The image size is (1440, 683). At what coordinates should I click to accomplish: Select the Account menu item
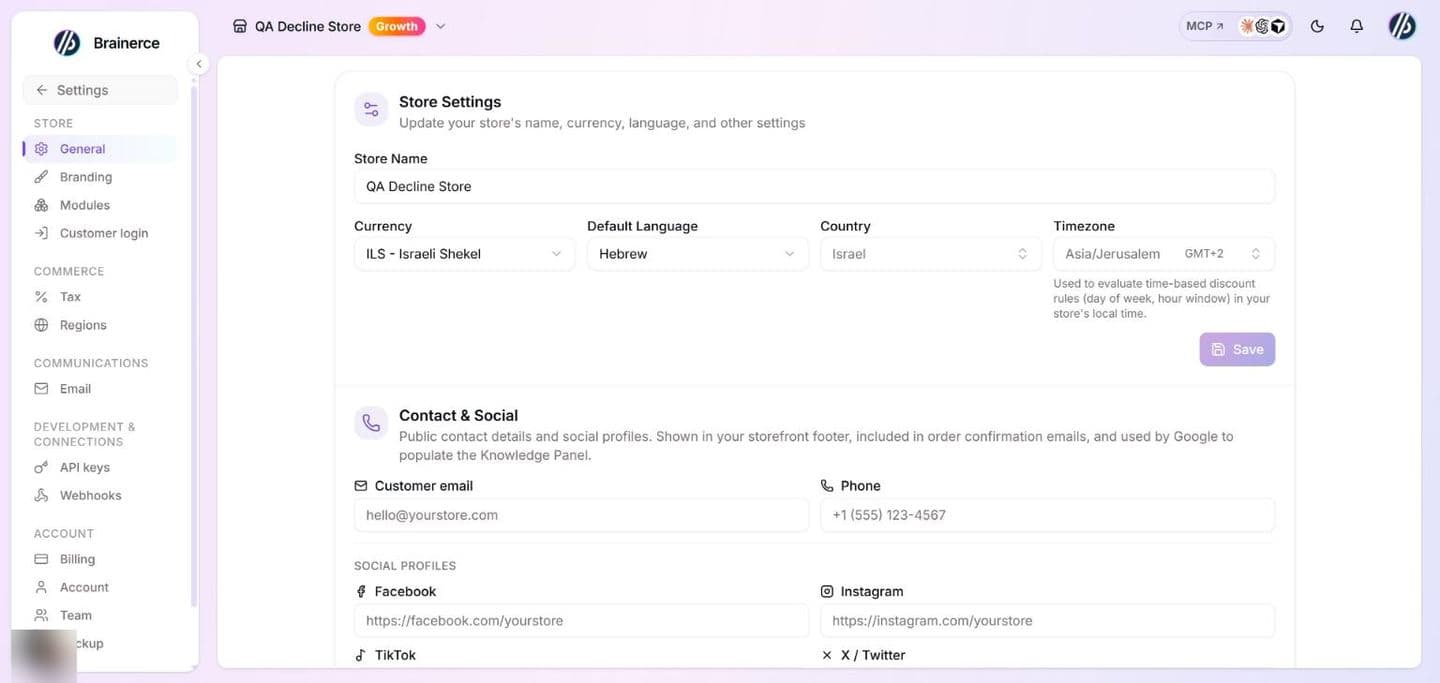coord(100,587)
